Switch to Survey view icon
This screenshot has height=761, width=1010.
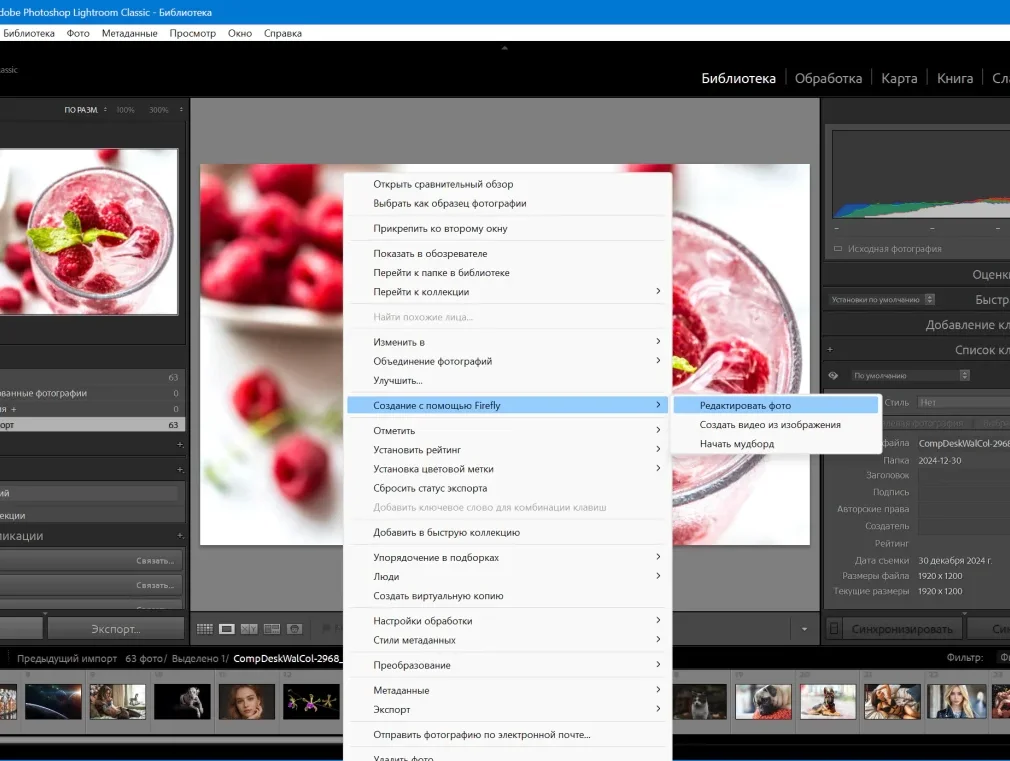coord(272,629)
